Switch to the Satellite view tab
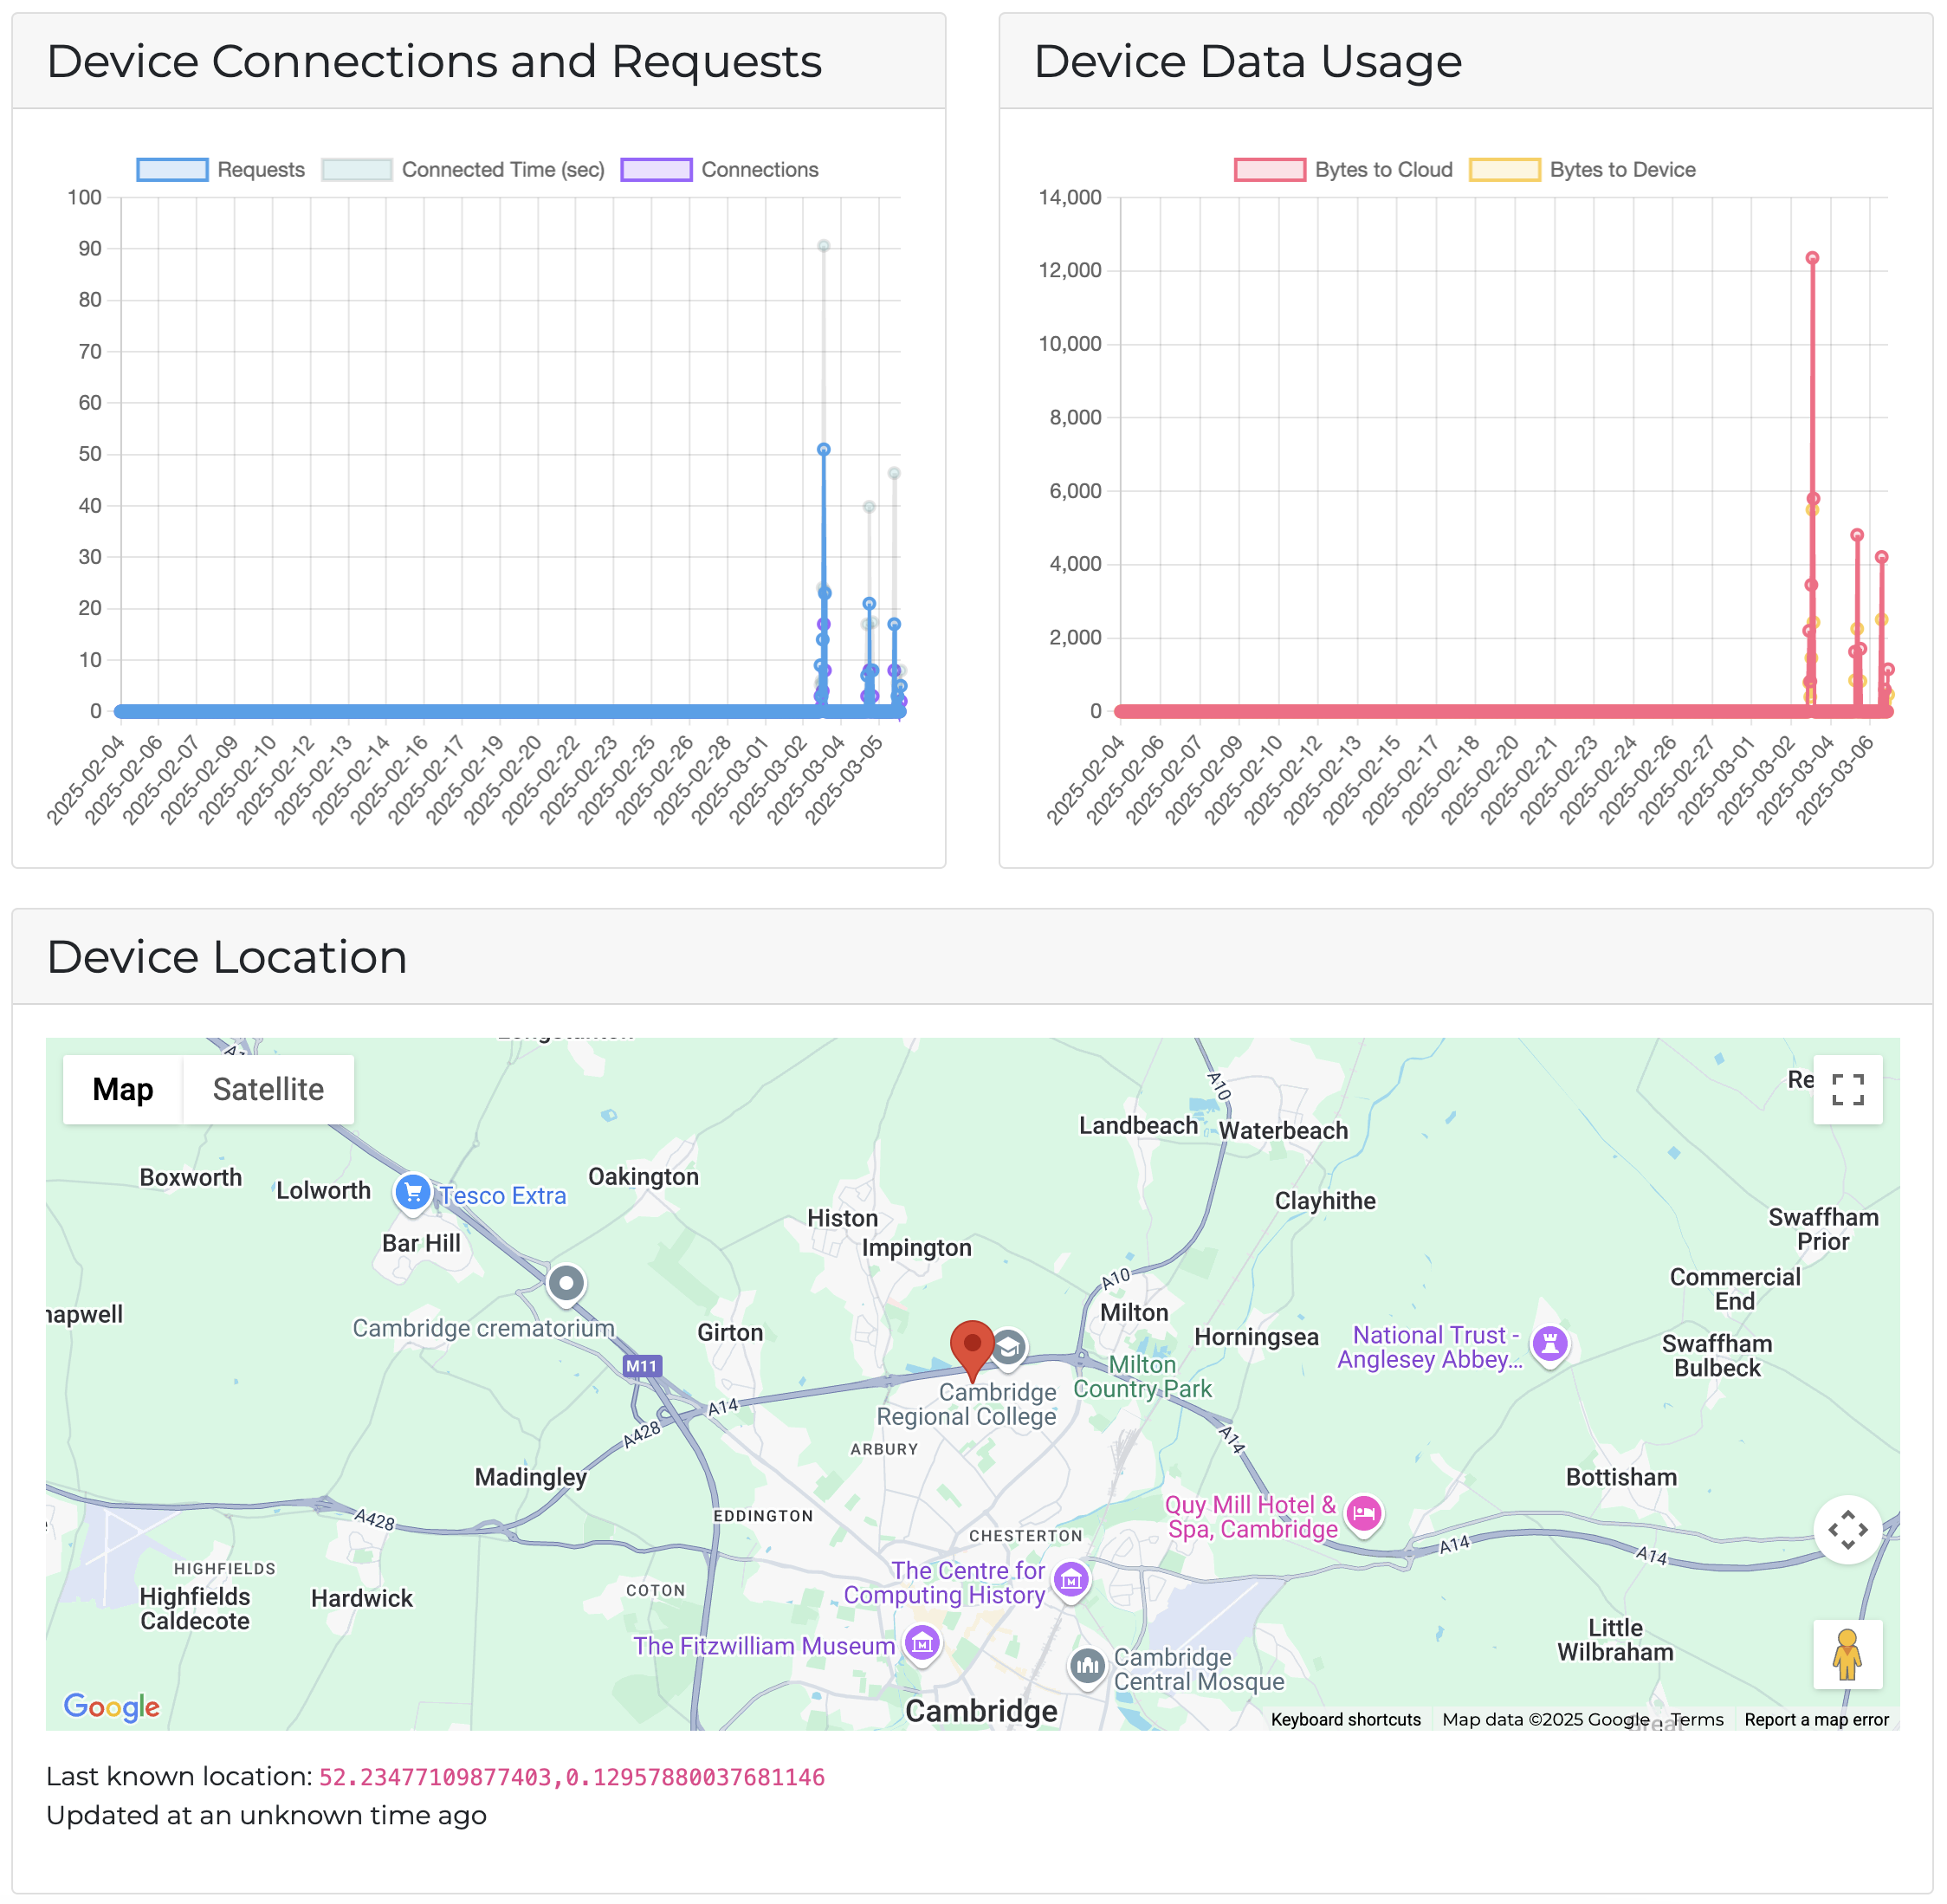The height and width of the screenshot is (1904, 1947). (x=268, y=1089)
